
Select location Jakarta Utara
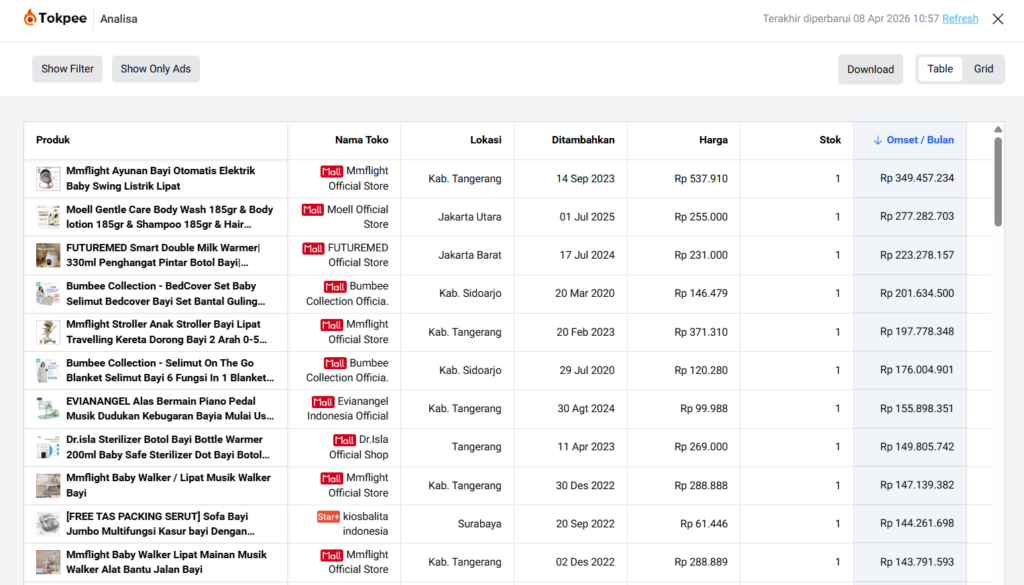click(x=470, y=217)
